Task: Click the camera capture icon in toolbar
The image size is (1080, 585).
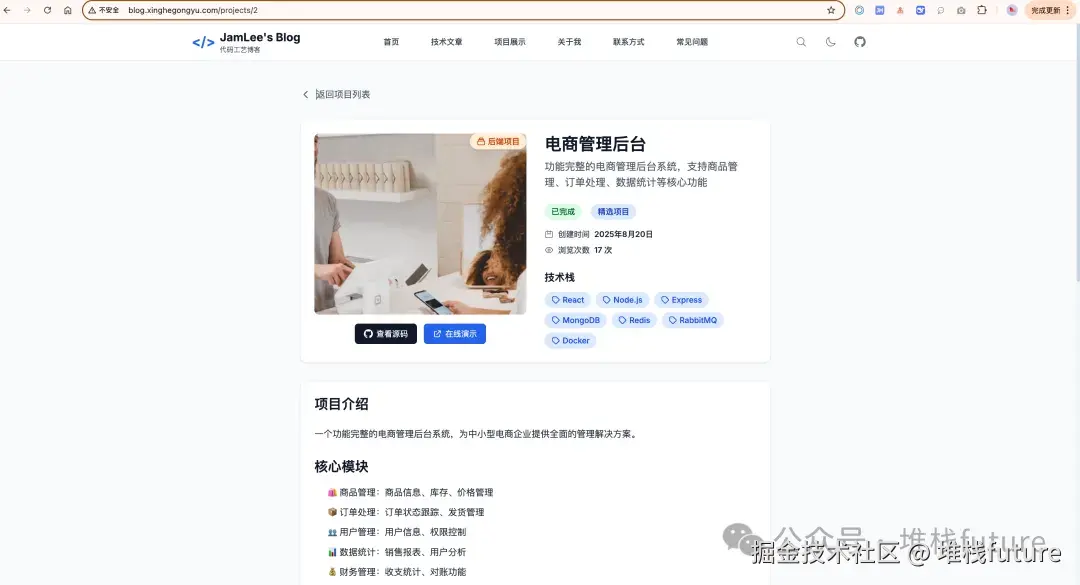Action: tap(962, 10)
